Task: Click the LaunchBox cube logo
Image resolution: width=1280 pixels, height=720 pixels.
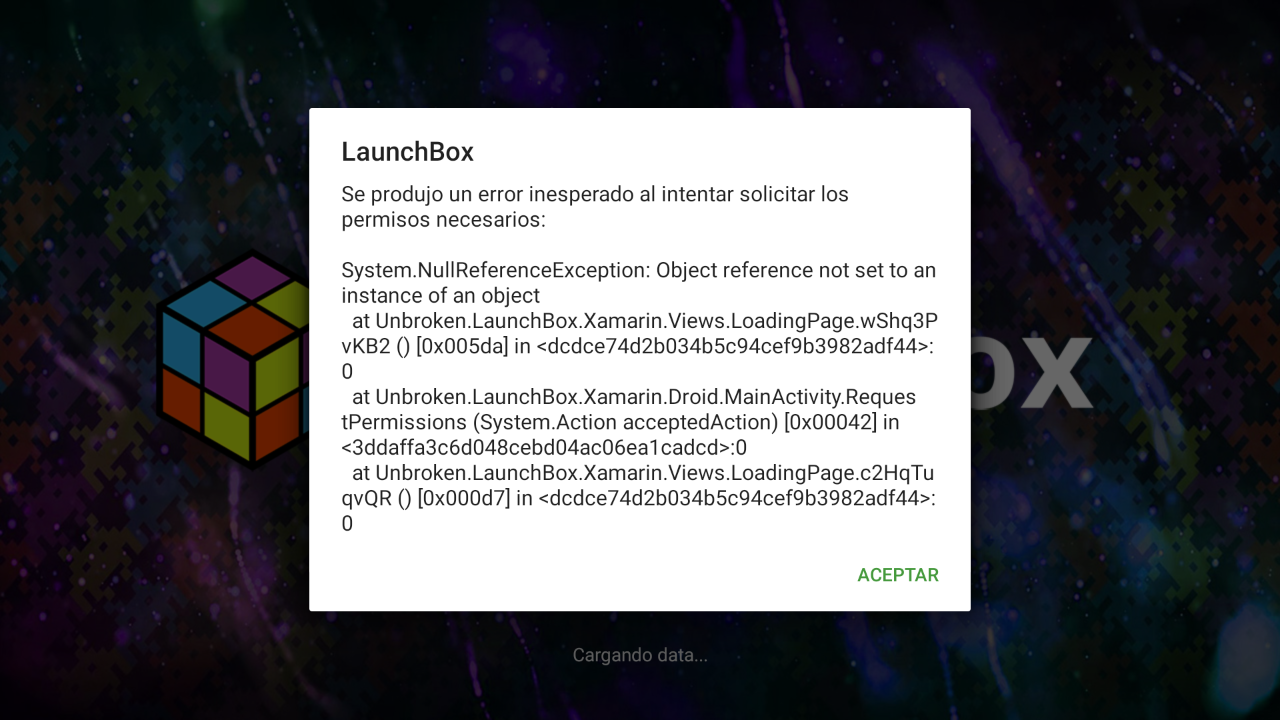Action: [x=233, y=359]
